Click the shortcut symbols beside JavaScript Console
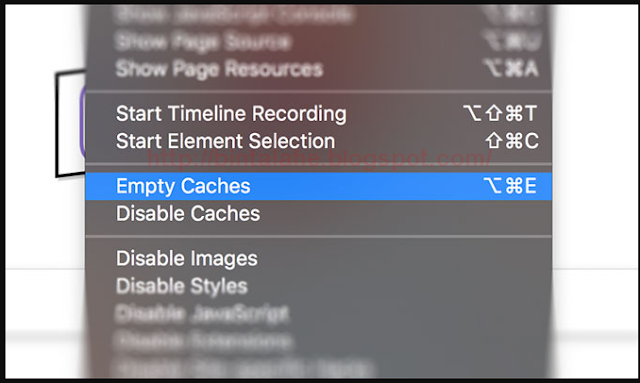 pos(510,15)
